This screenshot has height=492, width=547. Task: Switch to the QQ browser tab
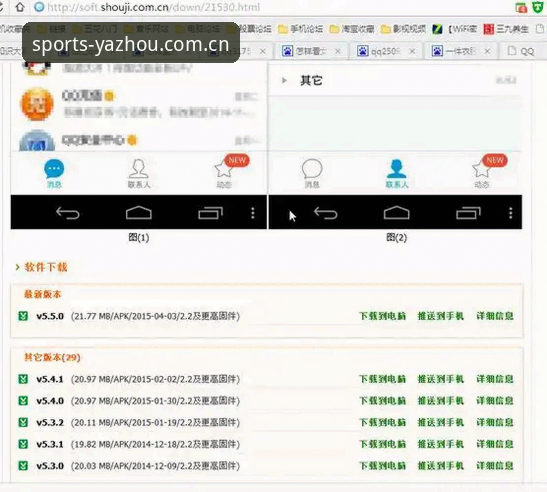pos(523,52)
